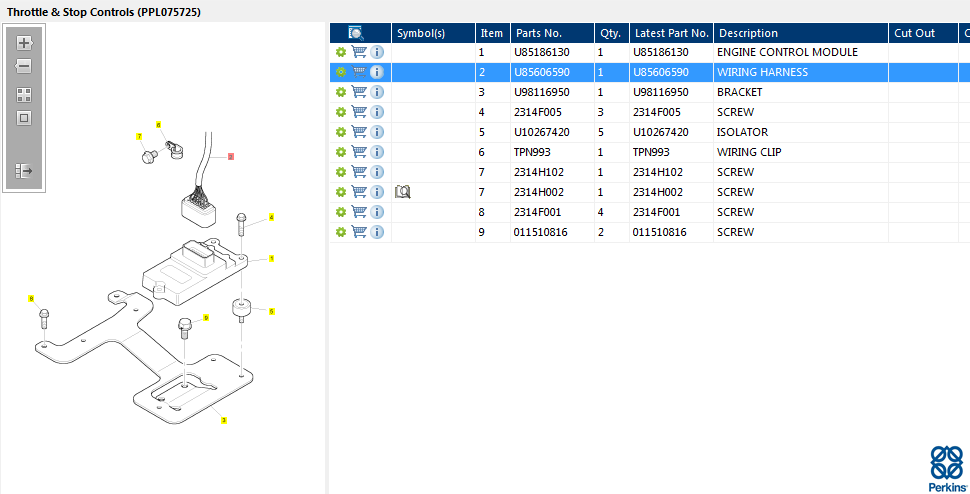Add WIRING HARNESS U85606590 to cart
Image resolution: width=970 pixels, height=494 pixels.
(359, 72)
